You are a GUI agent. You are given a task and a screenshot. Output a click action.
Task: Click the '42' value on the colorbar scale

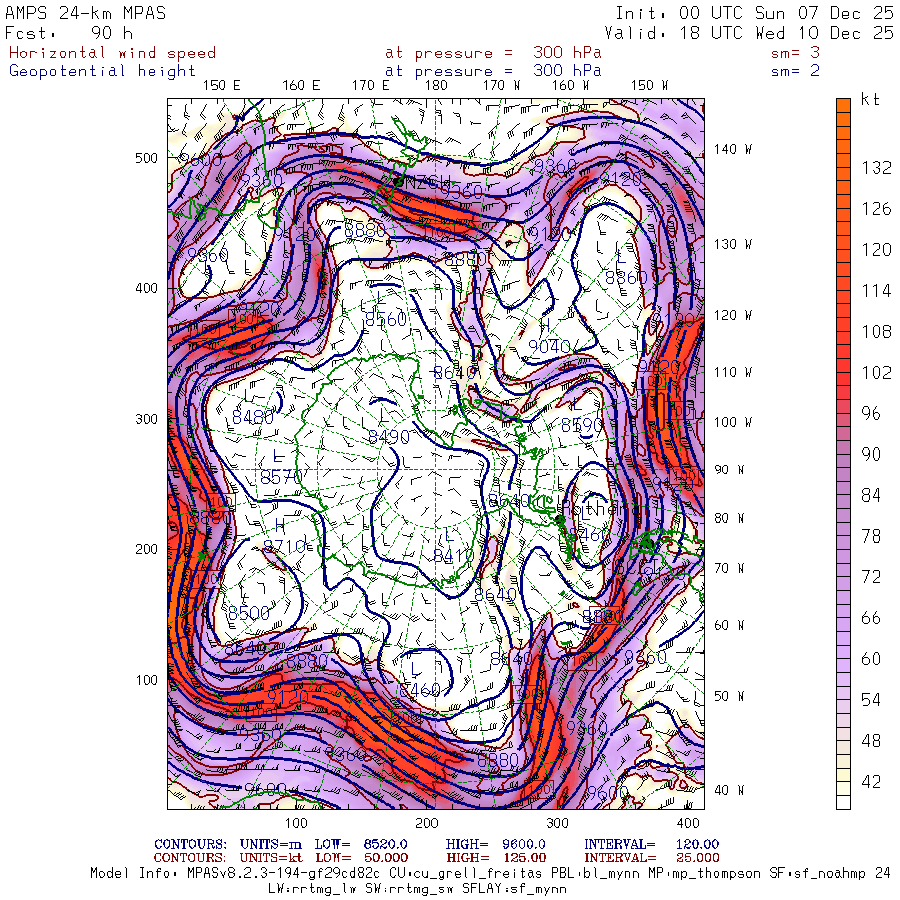tap(871, 781)
